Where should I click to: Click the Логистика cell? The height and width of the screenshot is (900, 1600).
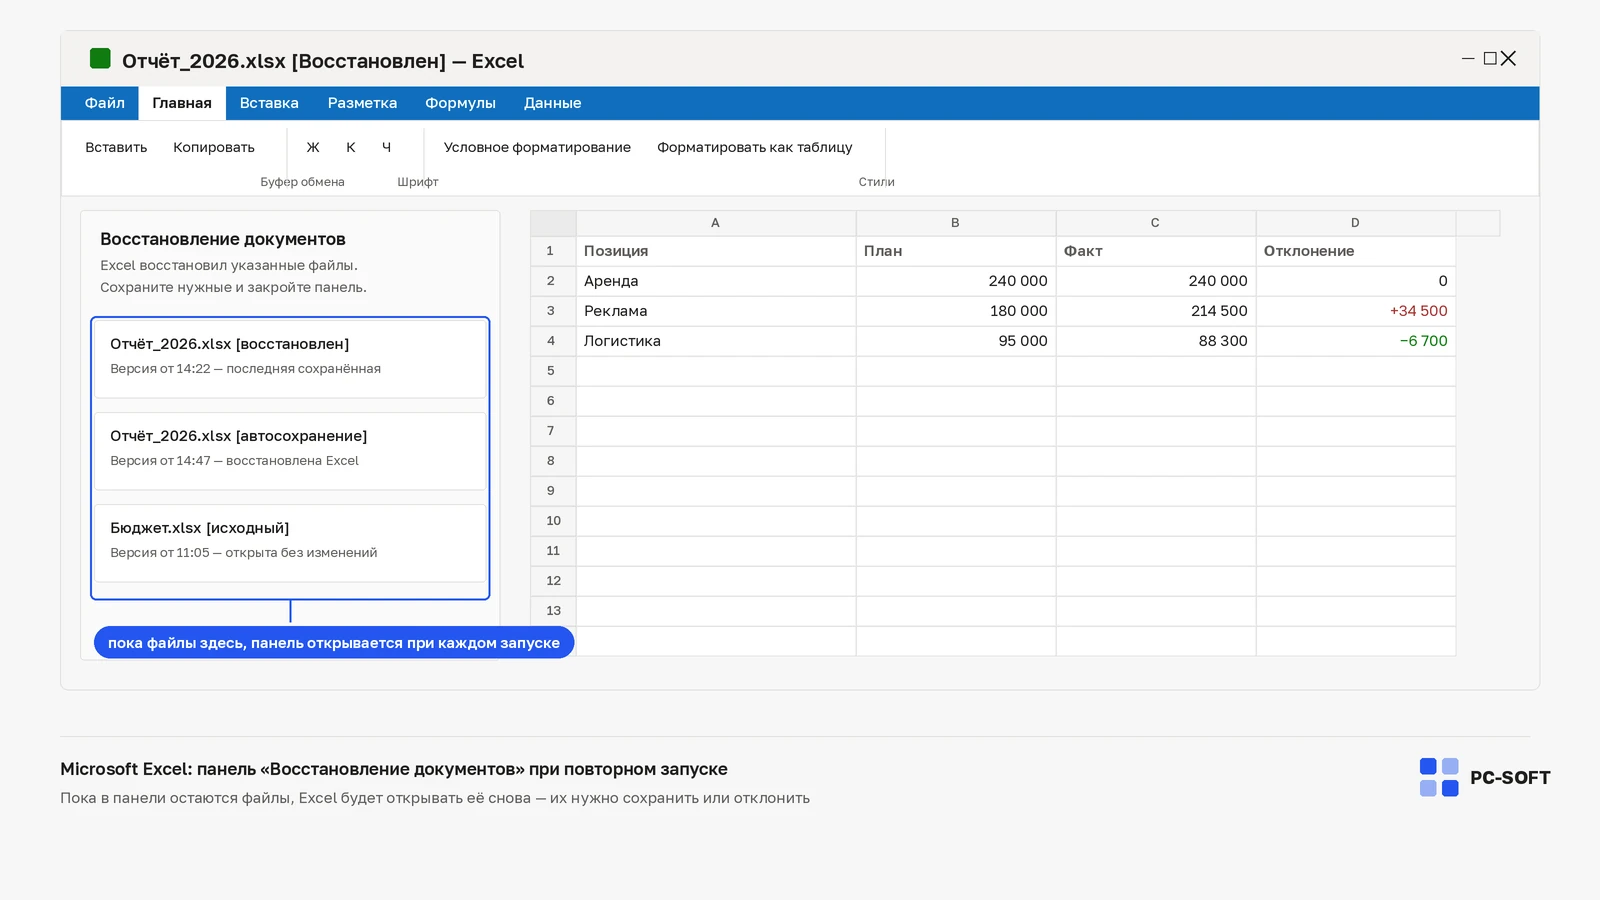point(715,341)
